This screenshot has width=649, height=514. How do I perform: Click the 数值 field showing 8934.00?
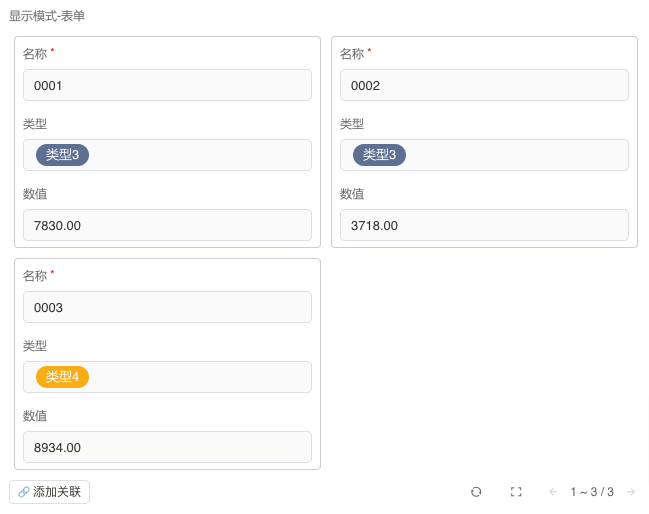(x=167, y=447)
